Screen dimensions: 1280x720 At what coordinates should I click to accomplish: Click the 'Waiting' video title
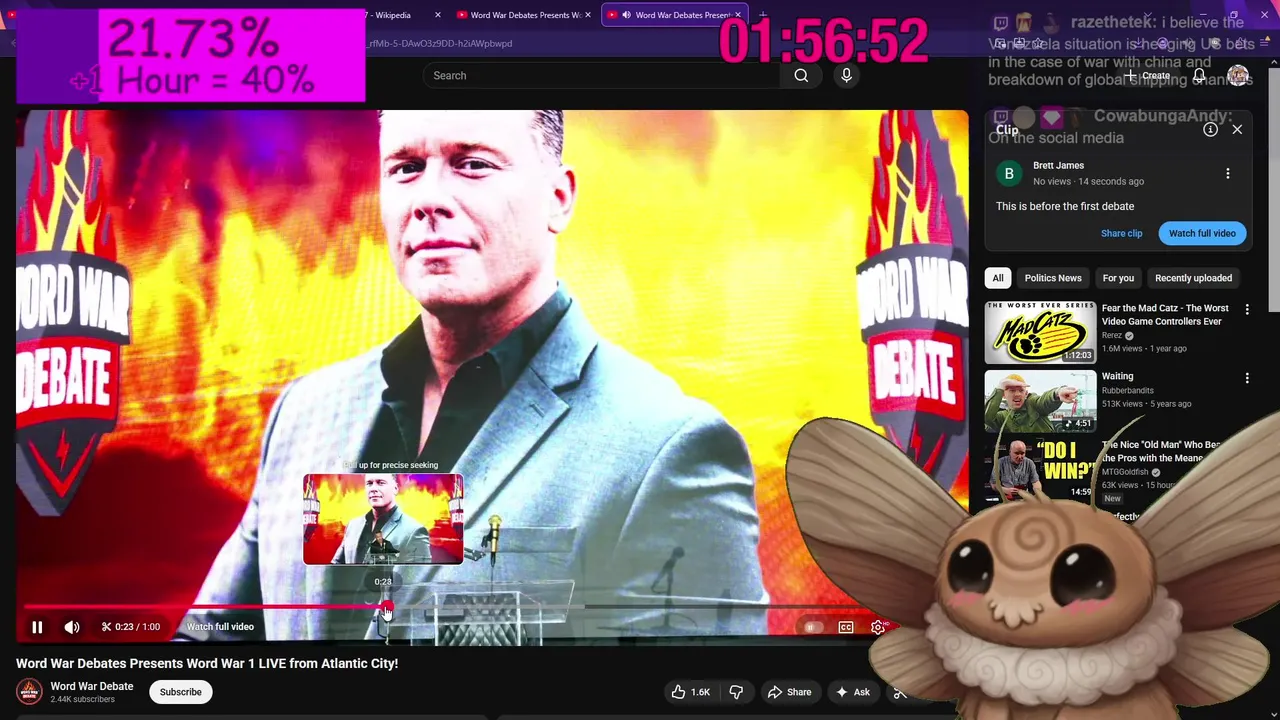(1117, 377)
